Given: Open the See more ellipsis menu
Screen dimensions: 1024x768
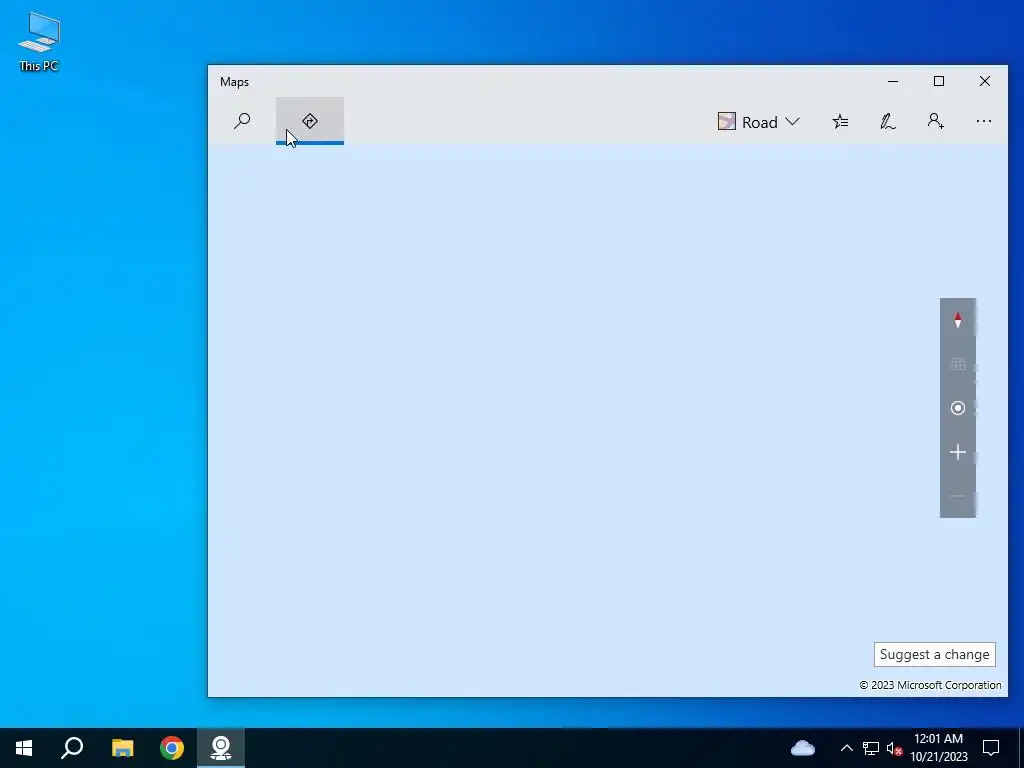Looking at the screenshot, I should point(984,121).
